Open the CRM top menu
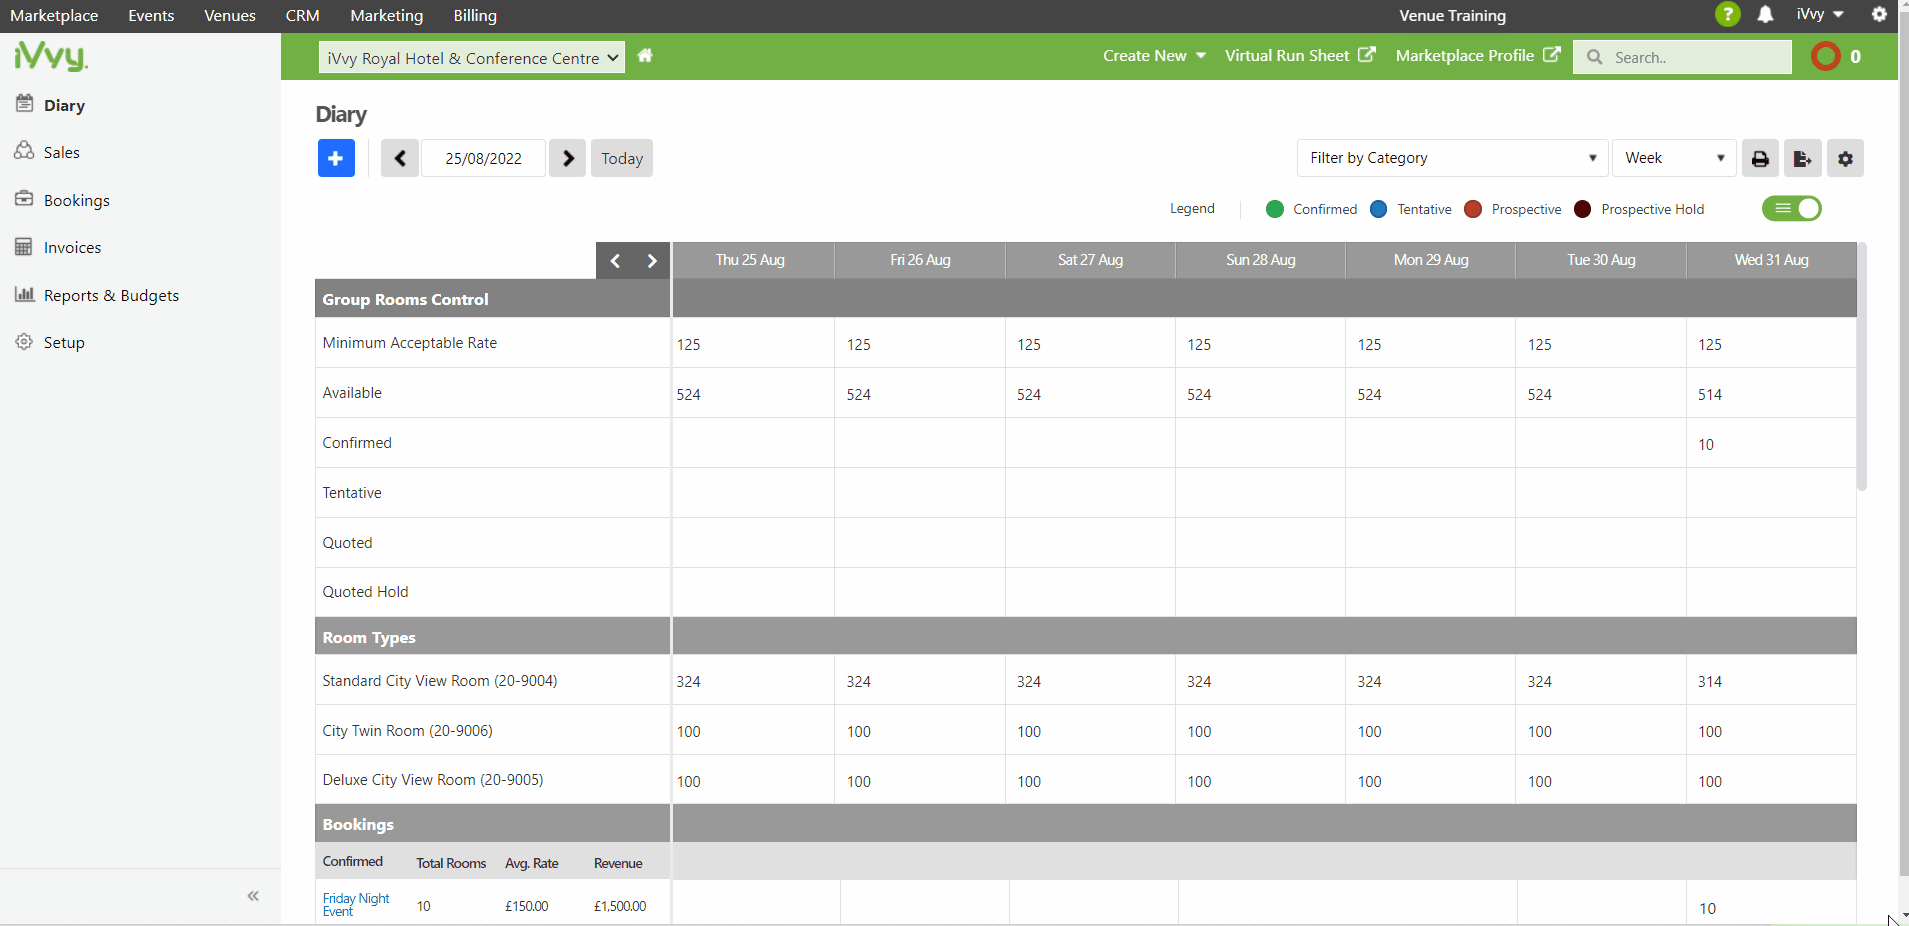Screen dimensions: 1909x926 point(303,15)
